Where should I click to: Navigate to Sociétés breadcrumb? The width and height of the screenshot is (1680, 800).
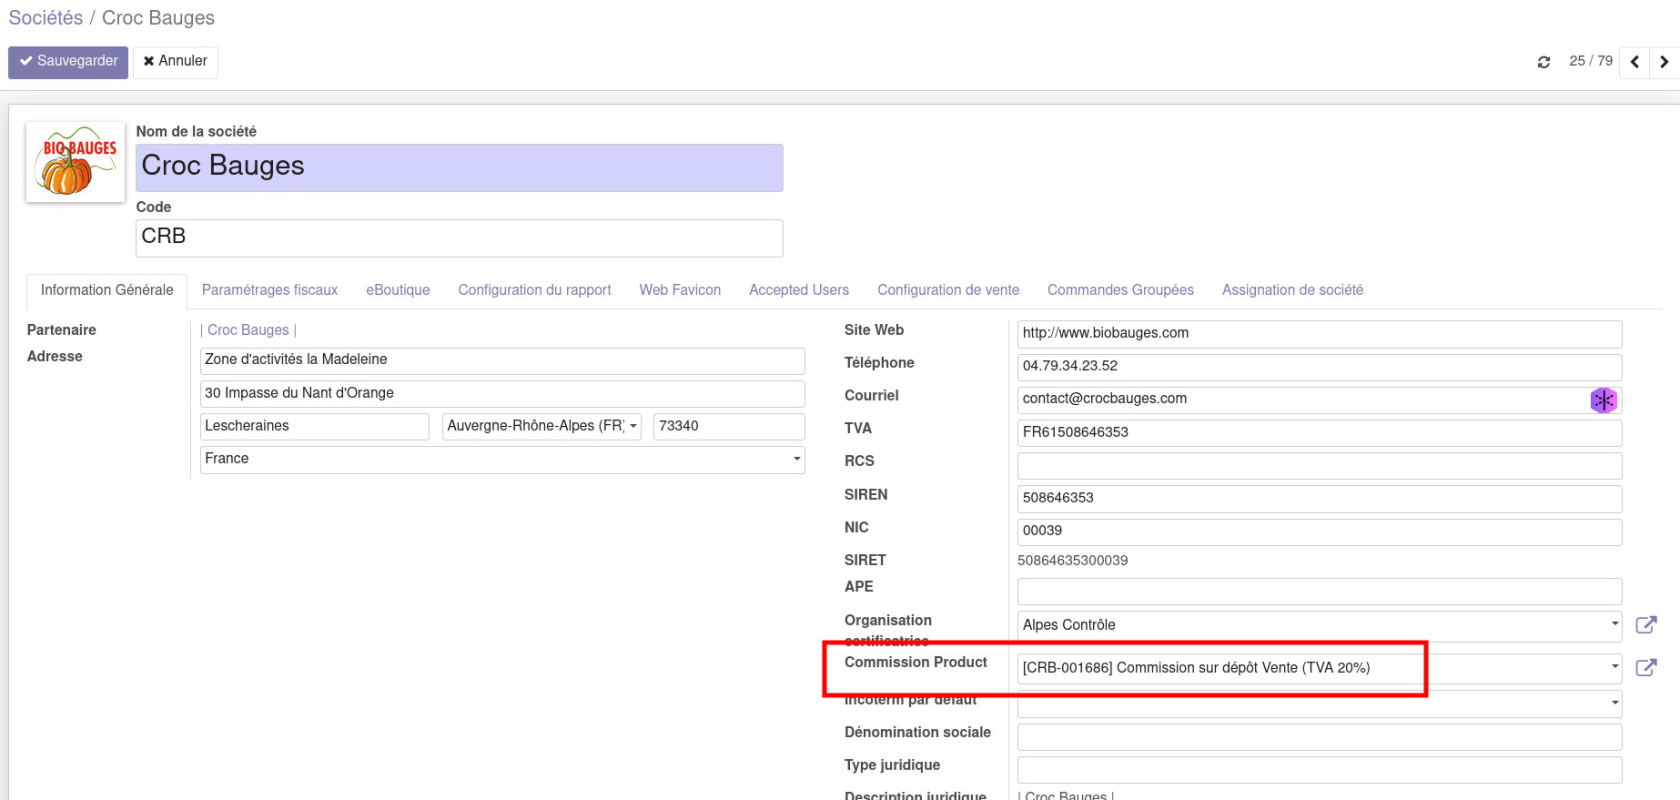pyautogui.click(x=46, y=18)
